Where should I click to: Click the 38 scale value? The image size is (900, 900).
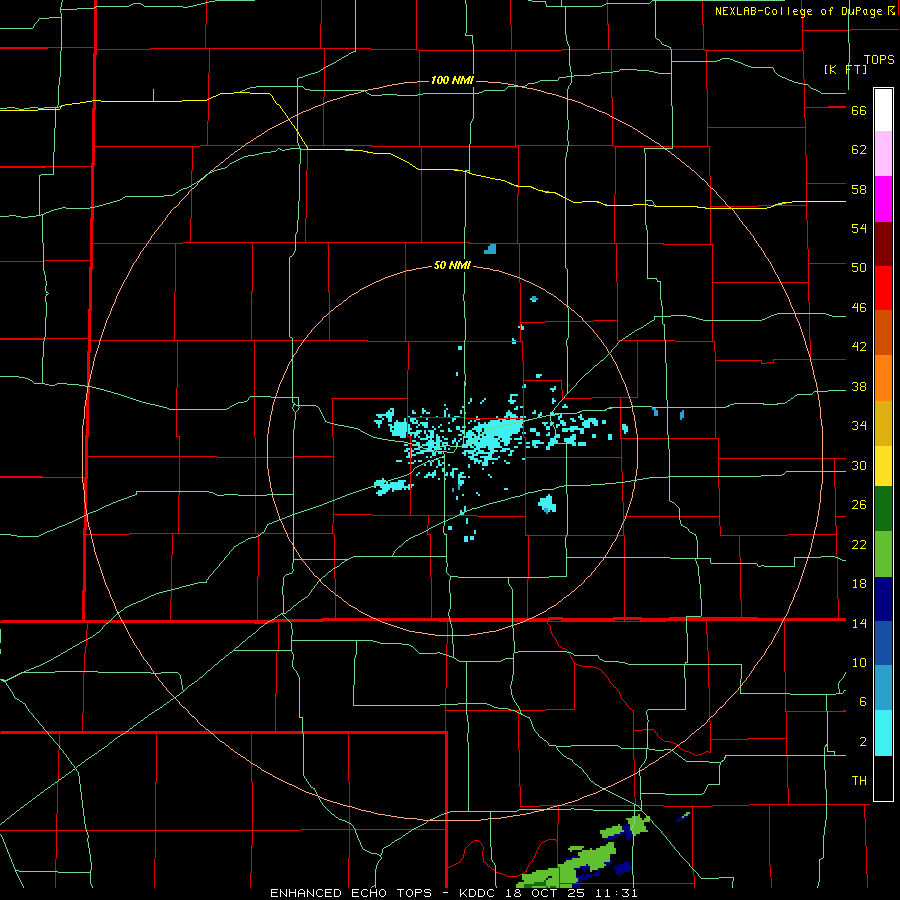(859, 387)
